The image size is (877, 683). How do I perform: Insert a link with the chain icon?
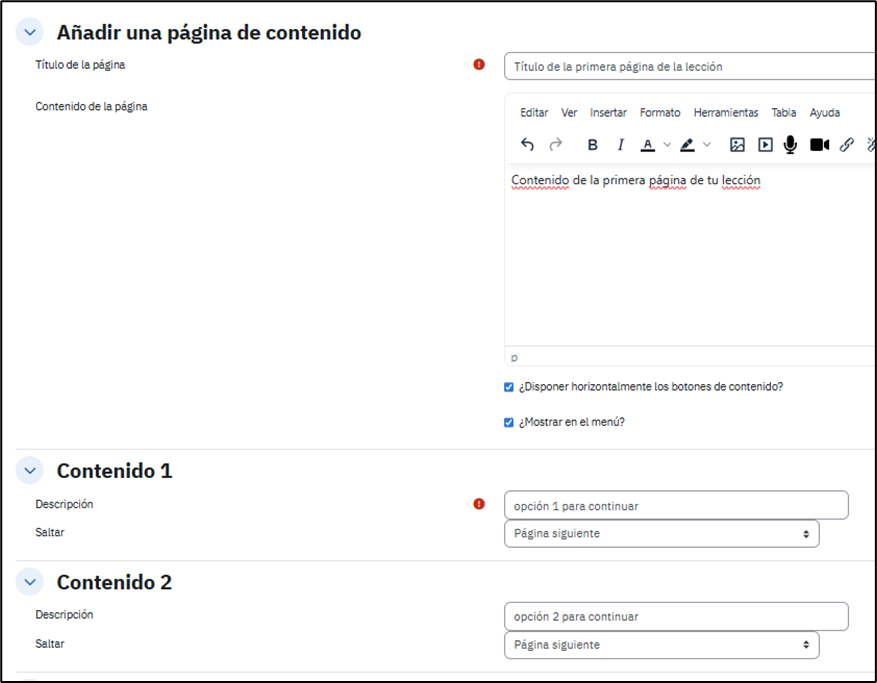click(x=846, y=145)
